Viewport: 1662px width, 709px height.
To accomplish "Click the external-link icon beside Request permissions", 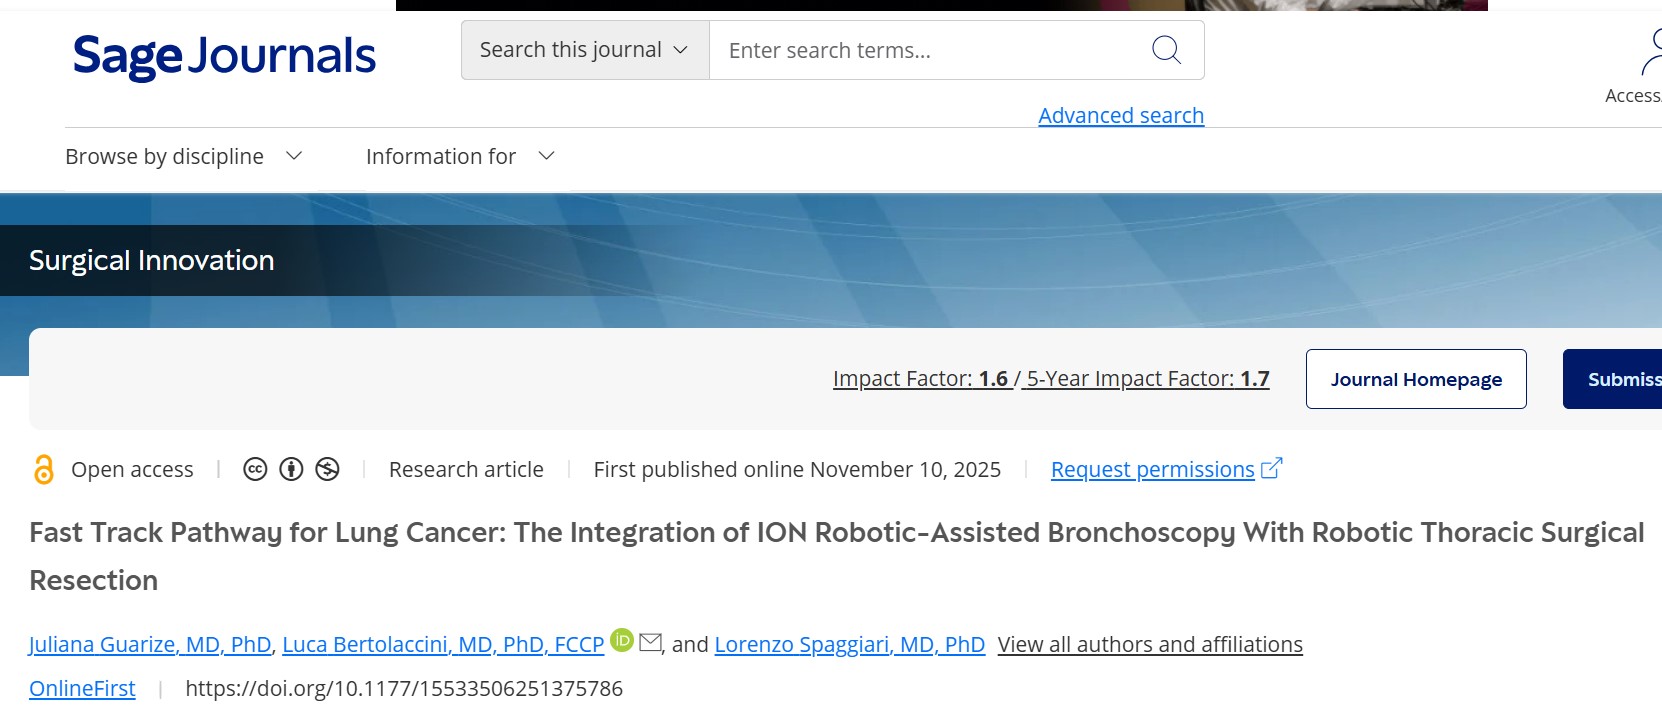I will coord(1271,467).
